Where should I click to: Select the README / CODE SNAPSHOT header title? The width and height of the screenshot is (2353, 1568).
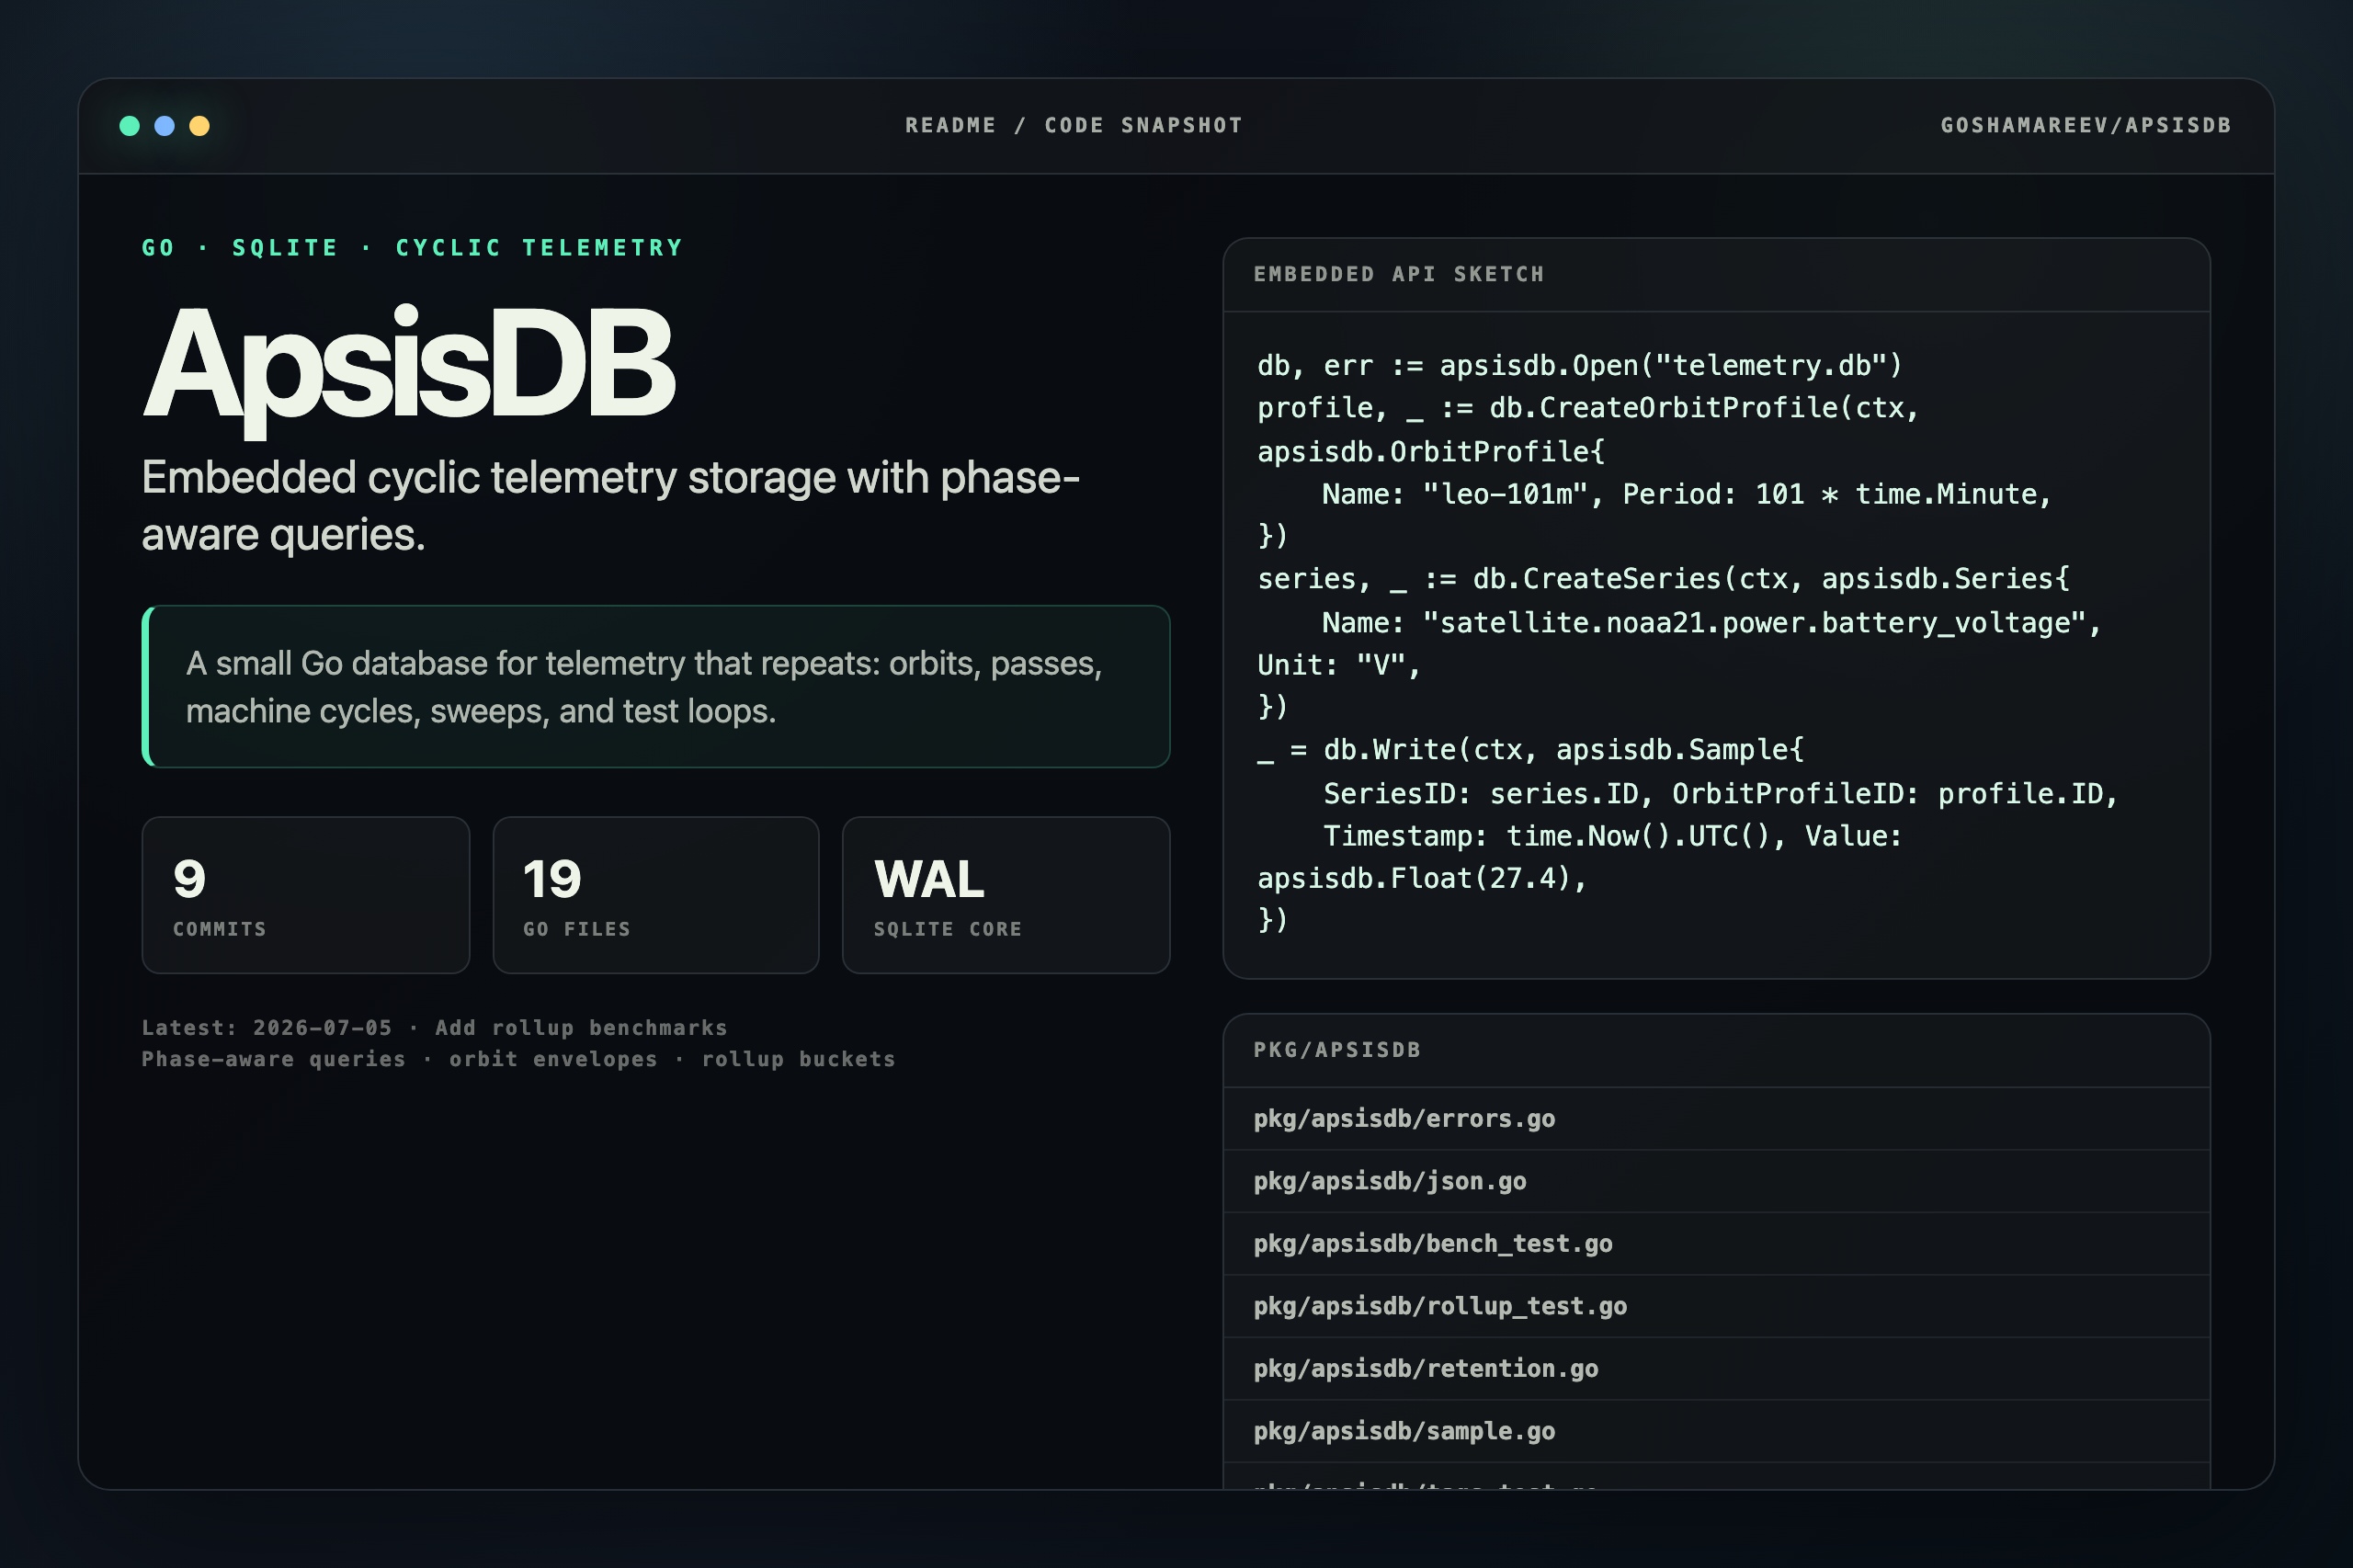[x=1074, y=125]
